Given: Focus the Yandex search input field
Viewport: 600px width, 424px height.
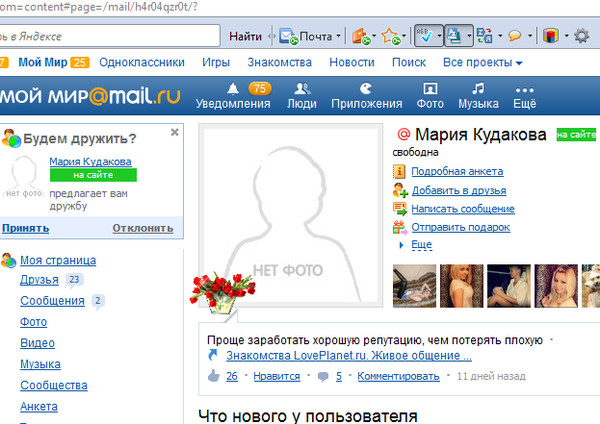Looking at the screenshot, I should (x=110, y=36).
